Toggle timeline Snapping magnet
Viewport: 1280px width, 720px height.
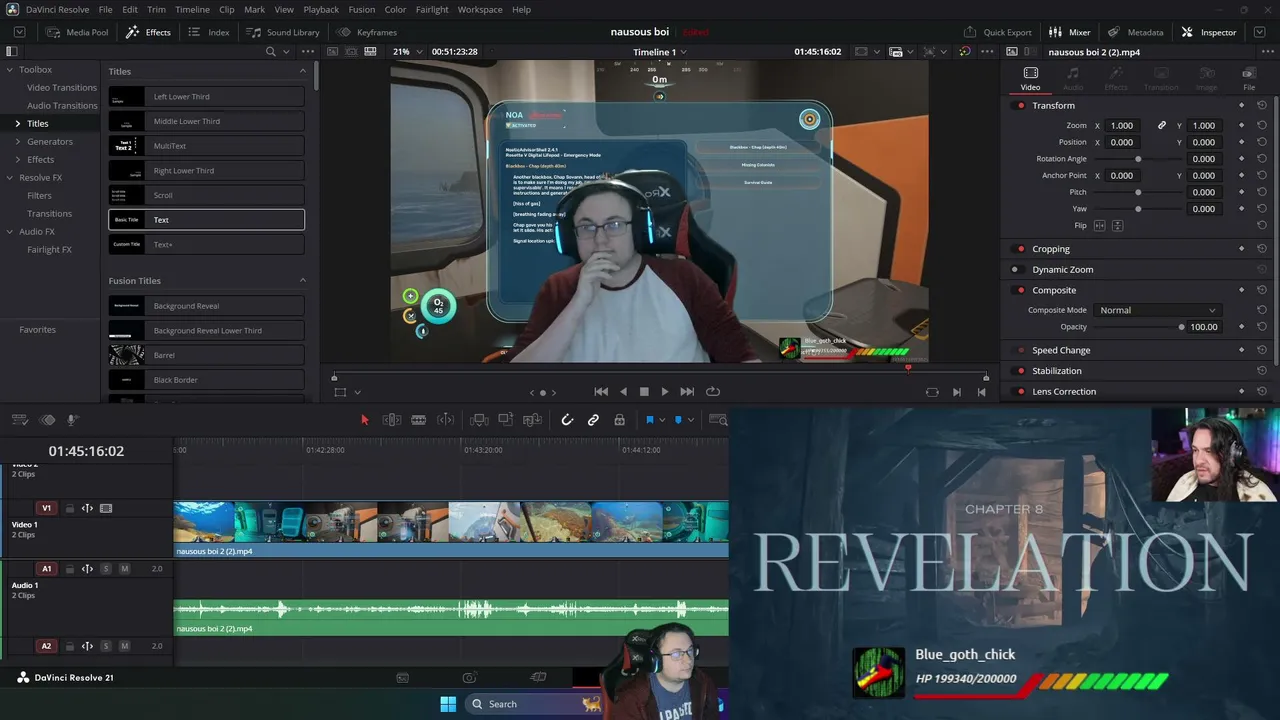tap(567, 420)
